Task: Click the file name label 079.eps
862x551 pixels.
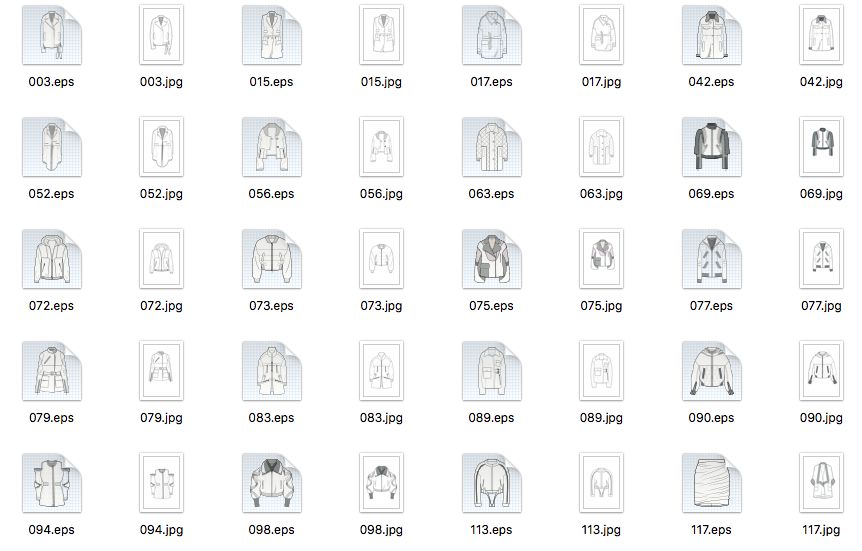Action: click(51, 418)
